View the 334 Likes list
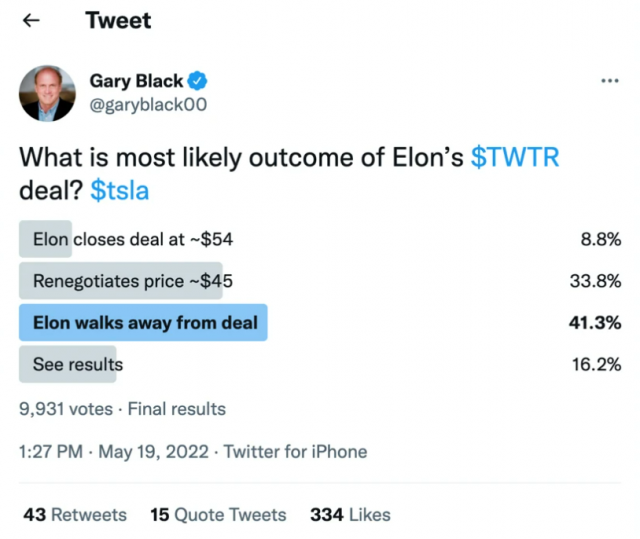This screenshot has height=539, width=640. click(350, 515)
